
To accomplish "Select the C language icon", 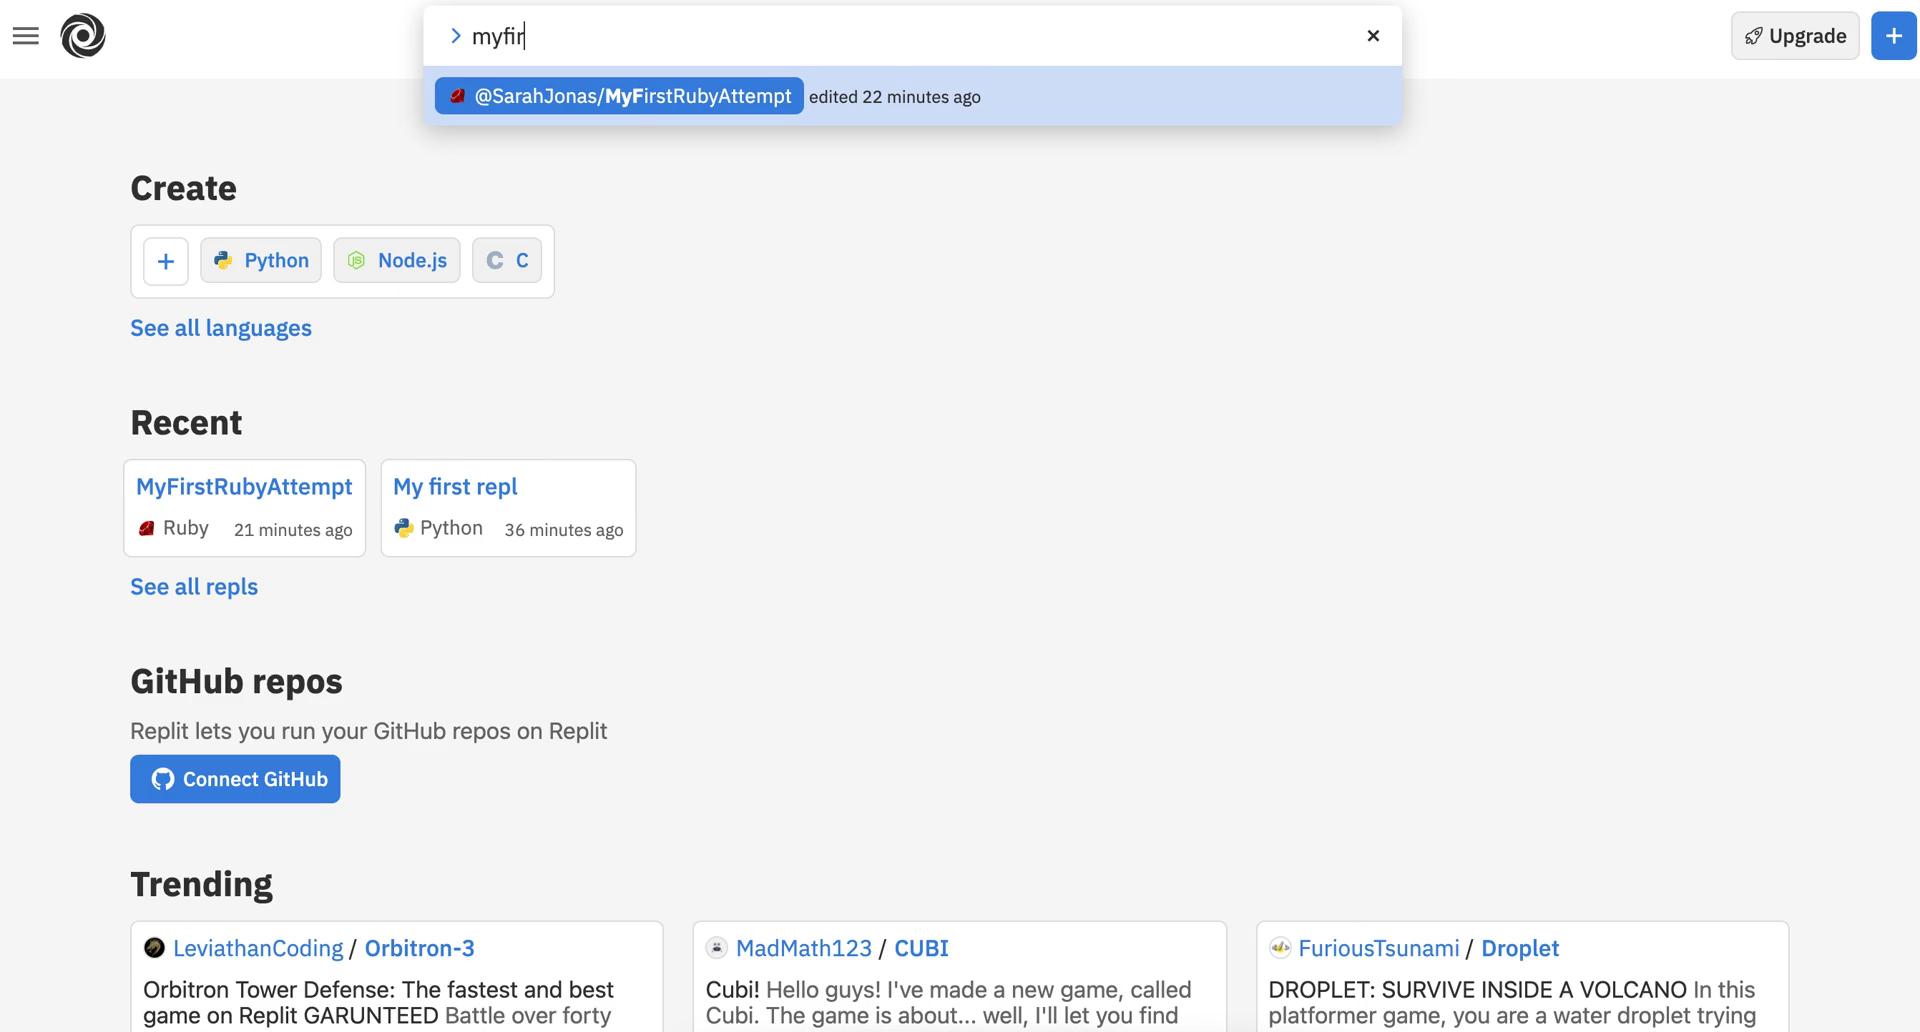I will [x=495, y=260].
